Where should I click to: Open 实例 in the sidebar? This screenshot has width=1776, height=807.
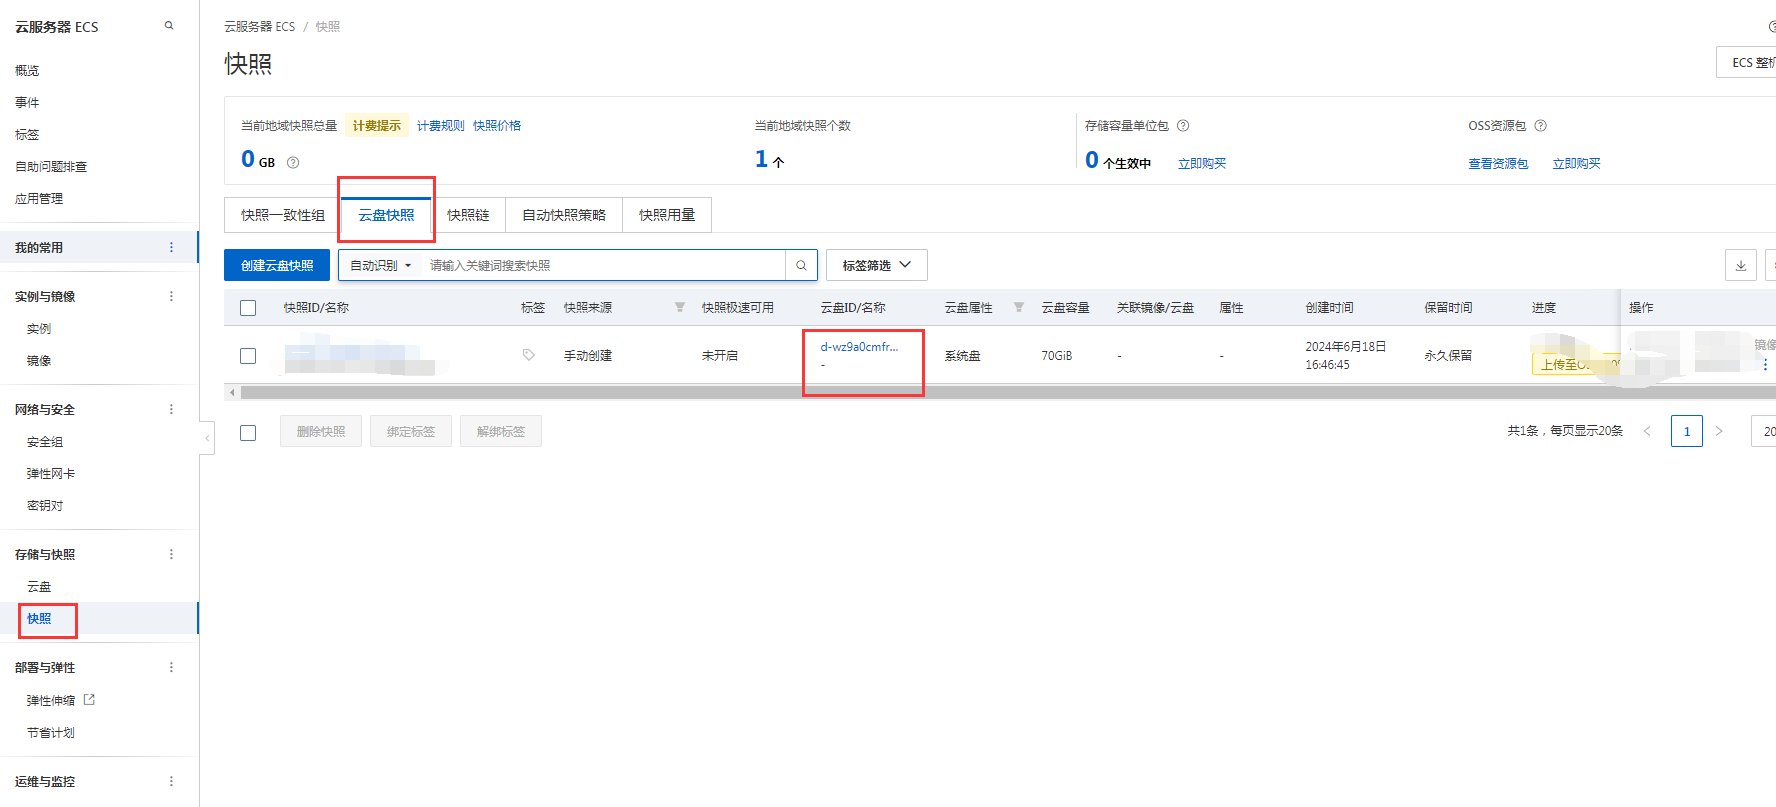tap(39, 328)
